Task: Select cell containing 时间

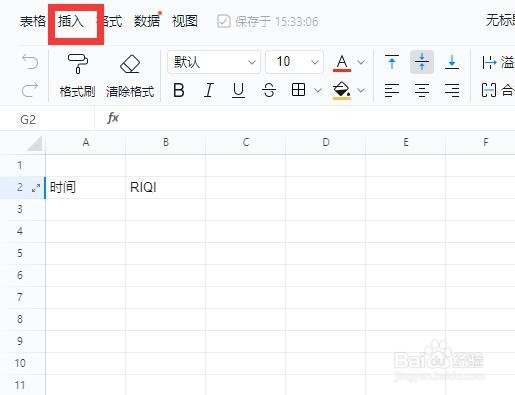Action: (x=86, y=187)
